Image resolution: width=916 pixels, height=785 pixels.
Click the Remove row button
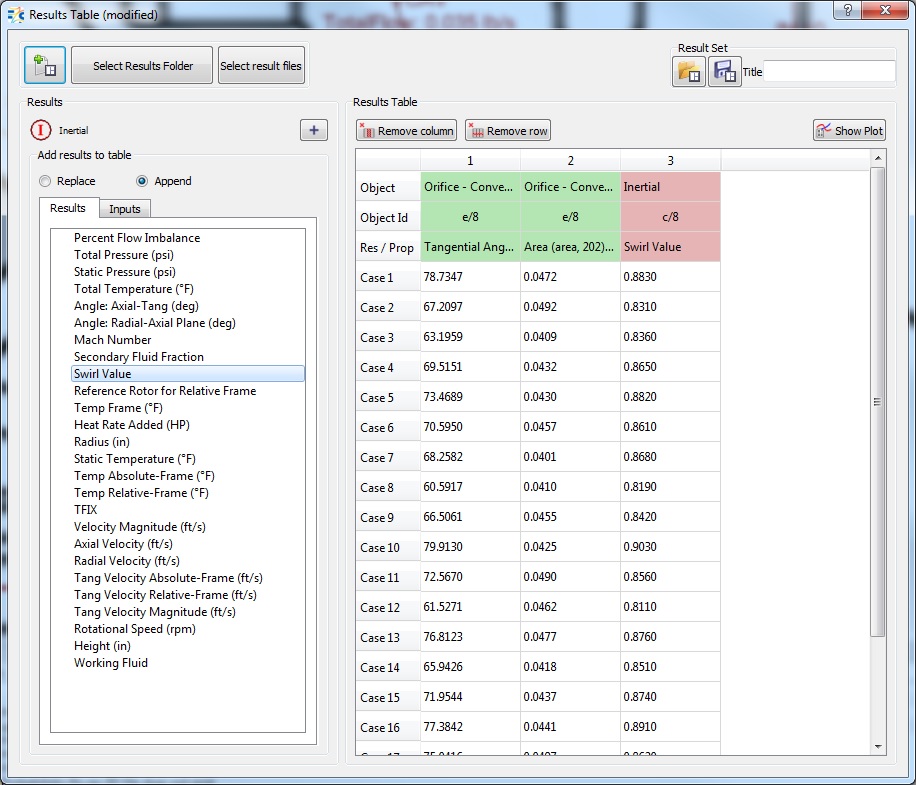tap(508, 131)
